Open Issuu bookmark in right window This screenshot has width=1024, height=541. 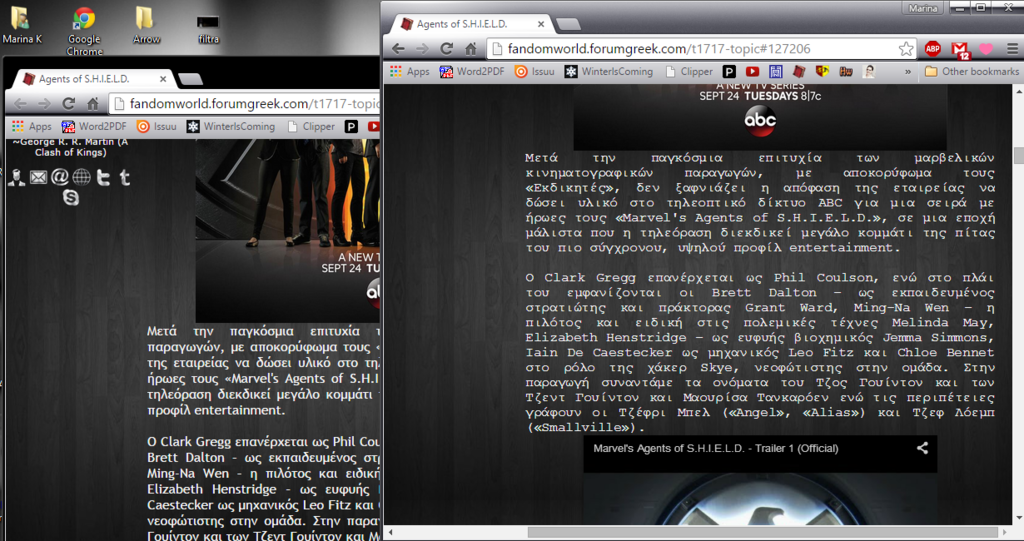point(534,71)
